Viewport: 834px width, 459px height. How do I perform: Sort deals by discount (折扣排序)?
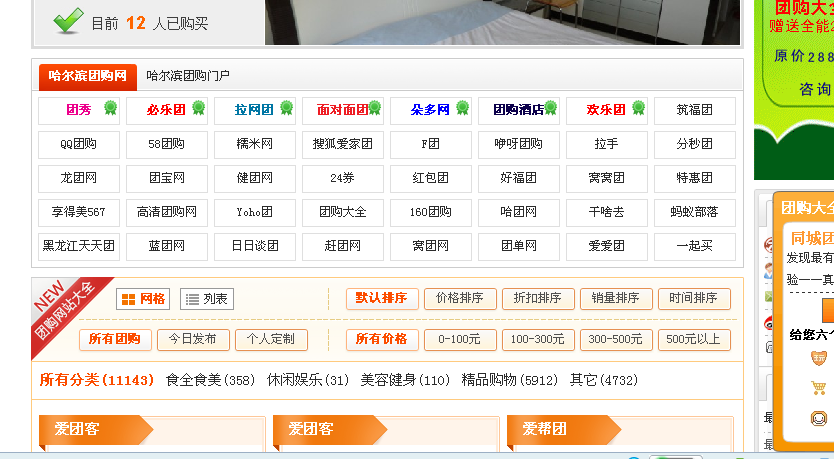(538, 298)
